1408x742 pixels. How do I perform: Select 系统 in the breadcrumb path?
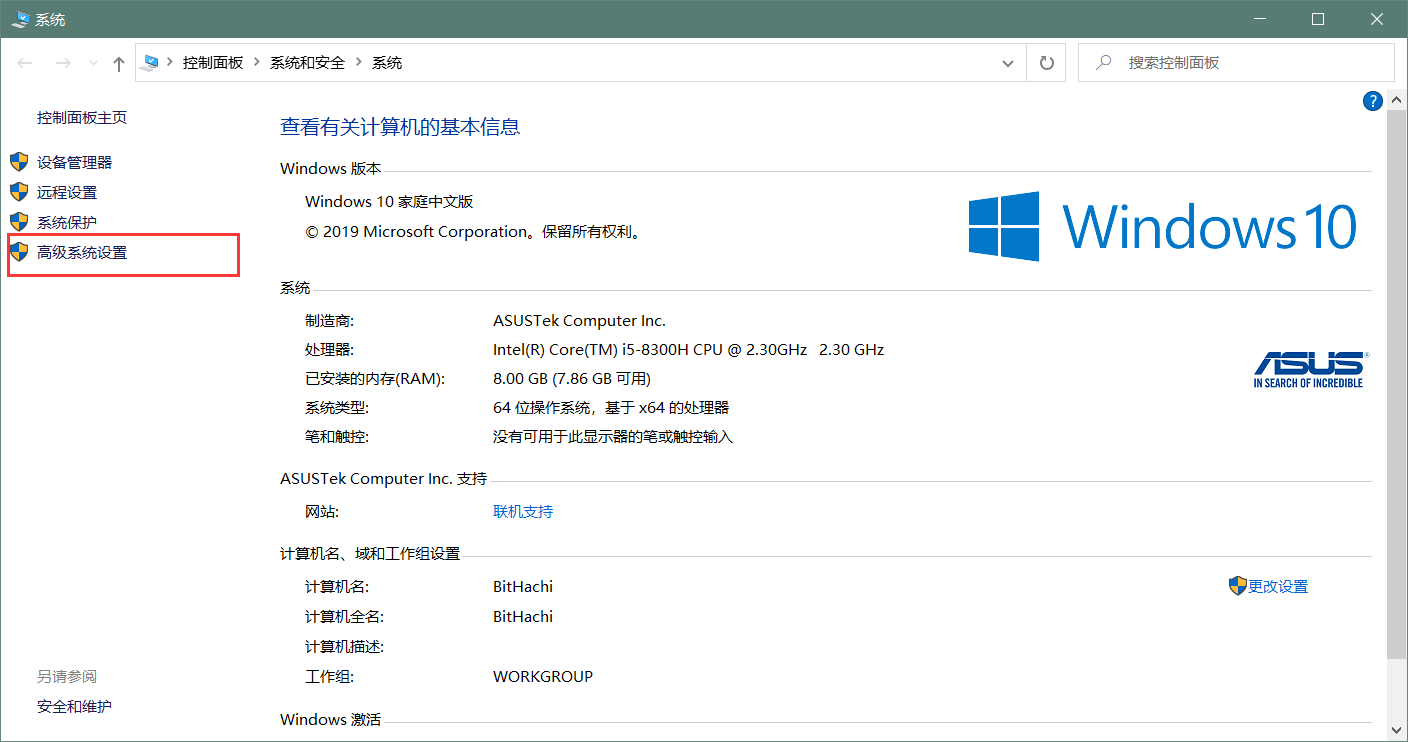[x=387, y=62]
